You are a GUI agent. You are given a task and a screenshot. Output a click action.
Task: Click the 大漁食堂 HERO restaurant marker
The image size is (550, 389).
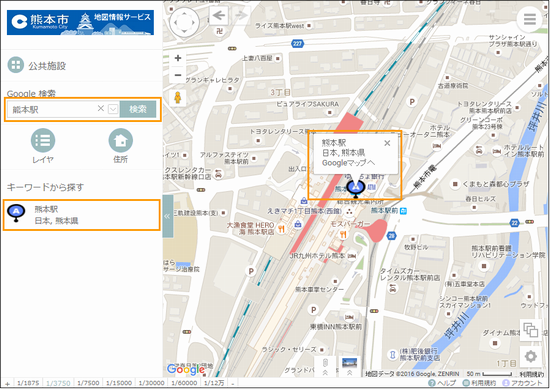pos(281,229)
